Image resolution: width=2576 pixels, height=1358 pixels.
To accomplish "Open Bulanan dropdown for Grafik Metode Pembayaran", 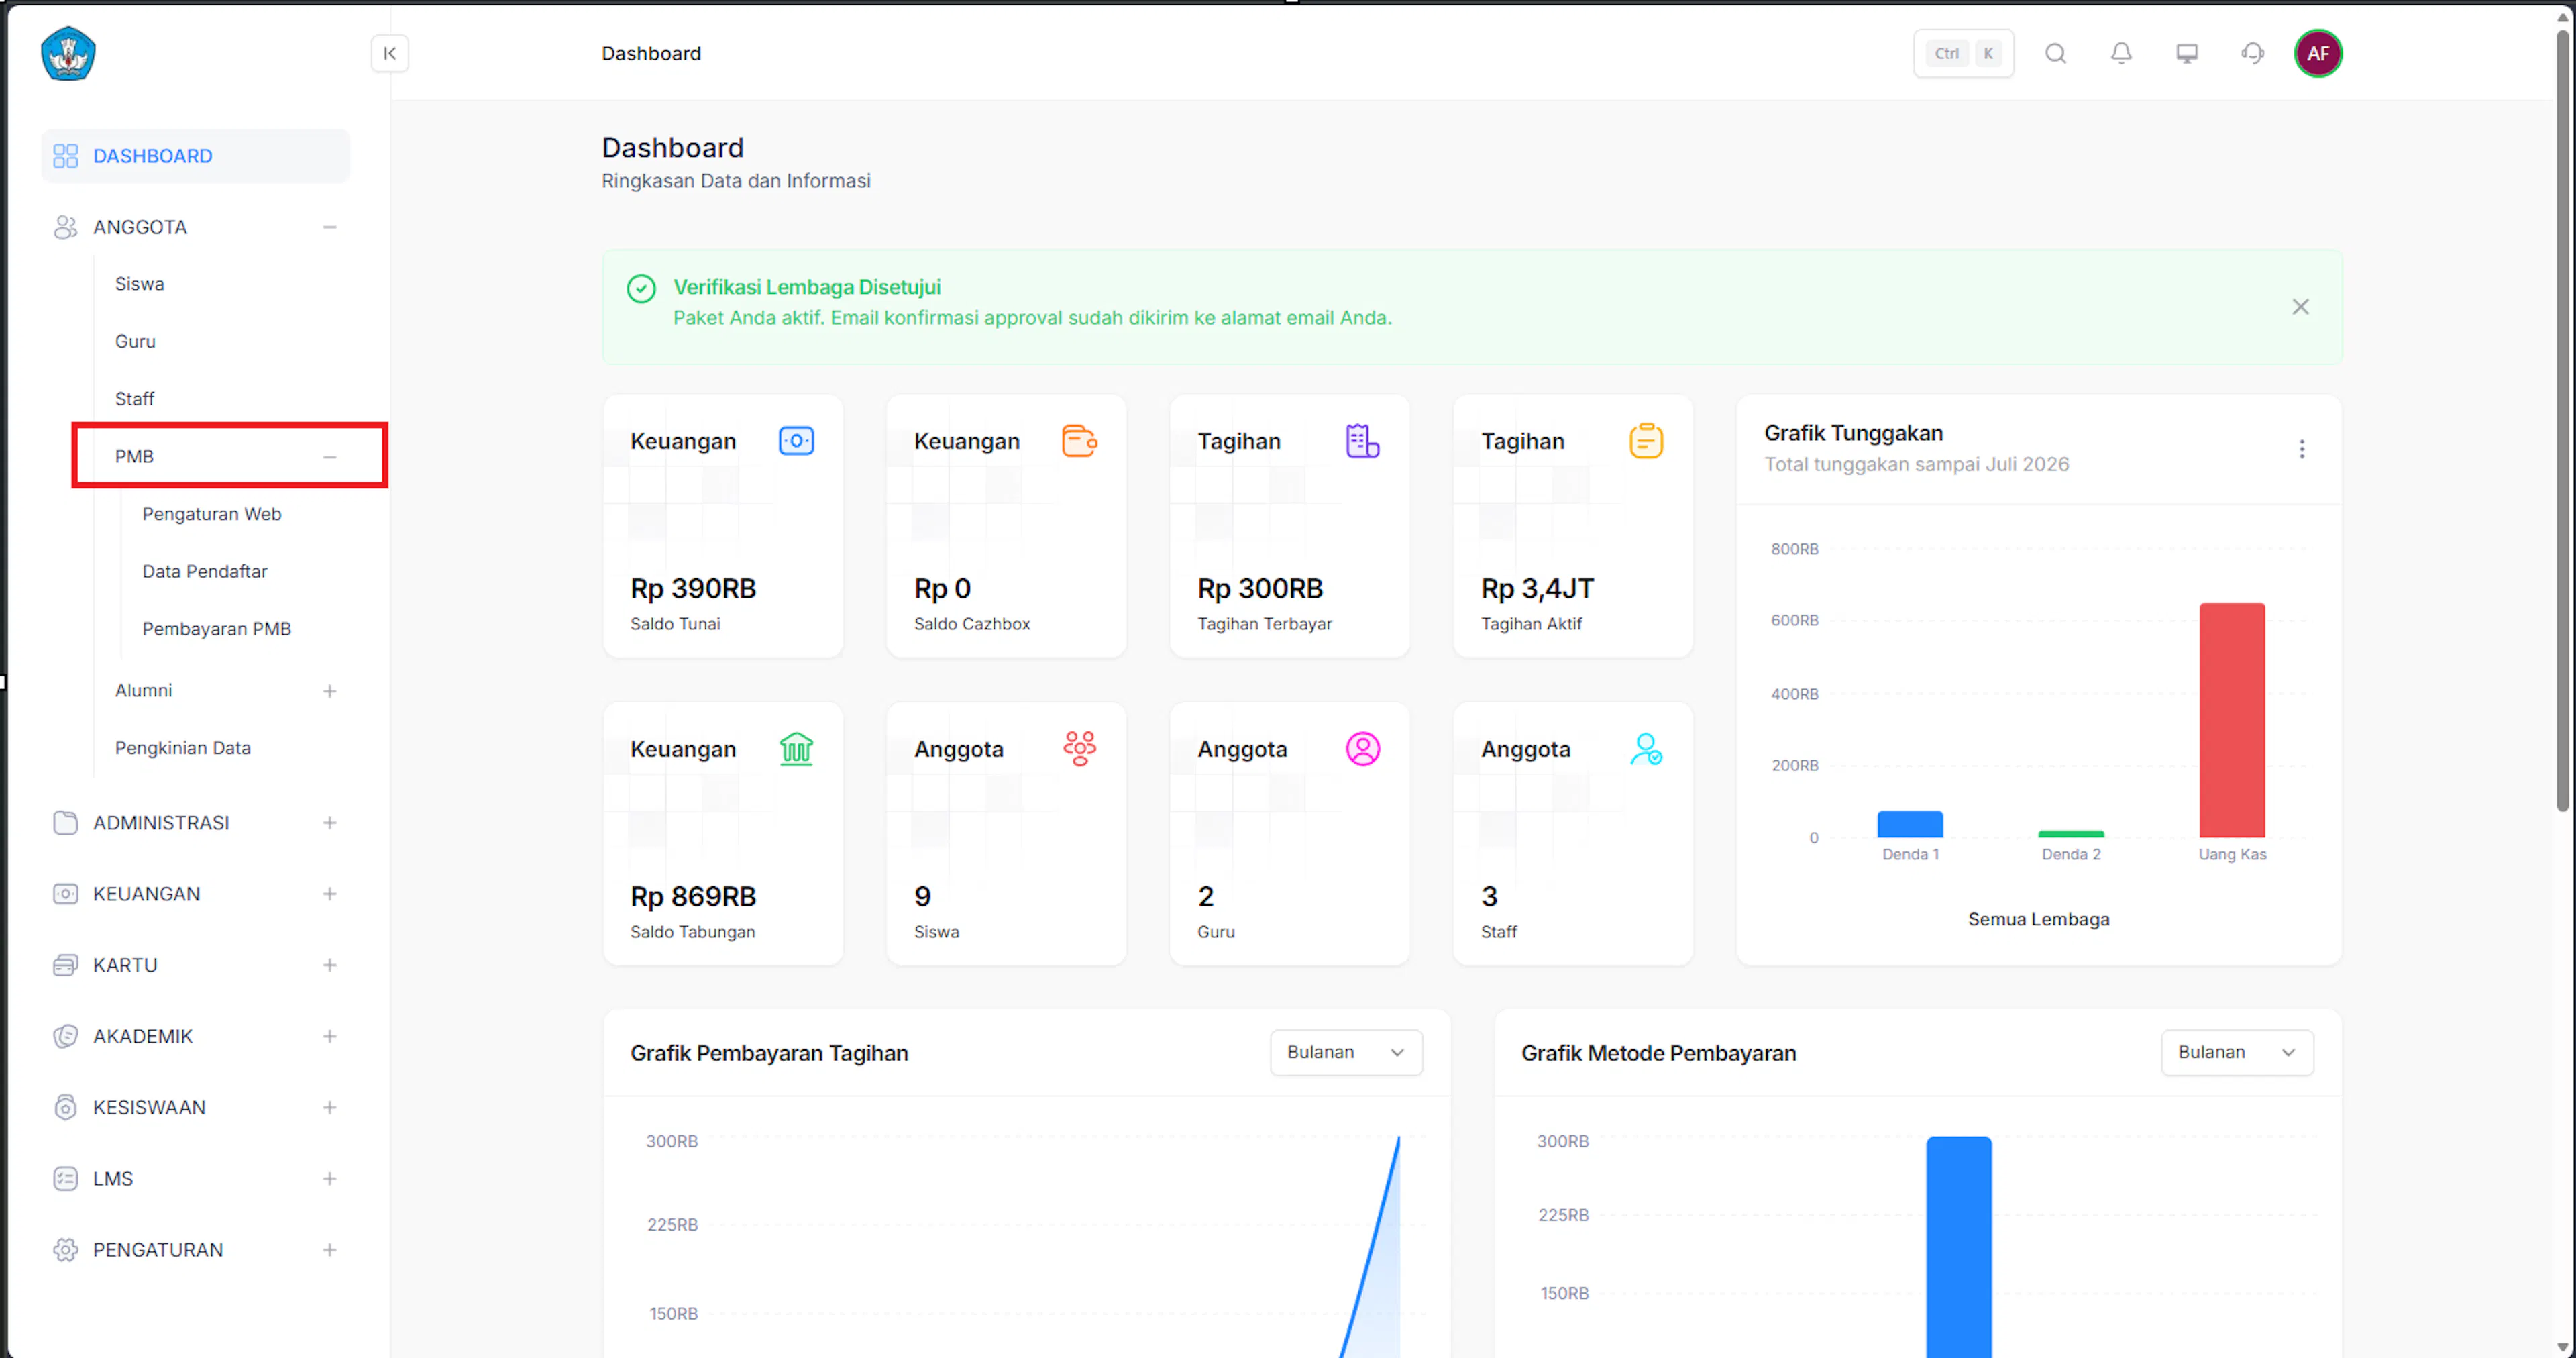I will pos(2237,1052).
